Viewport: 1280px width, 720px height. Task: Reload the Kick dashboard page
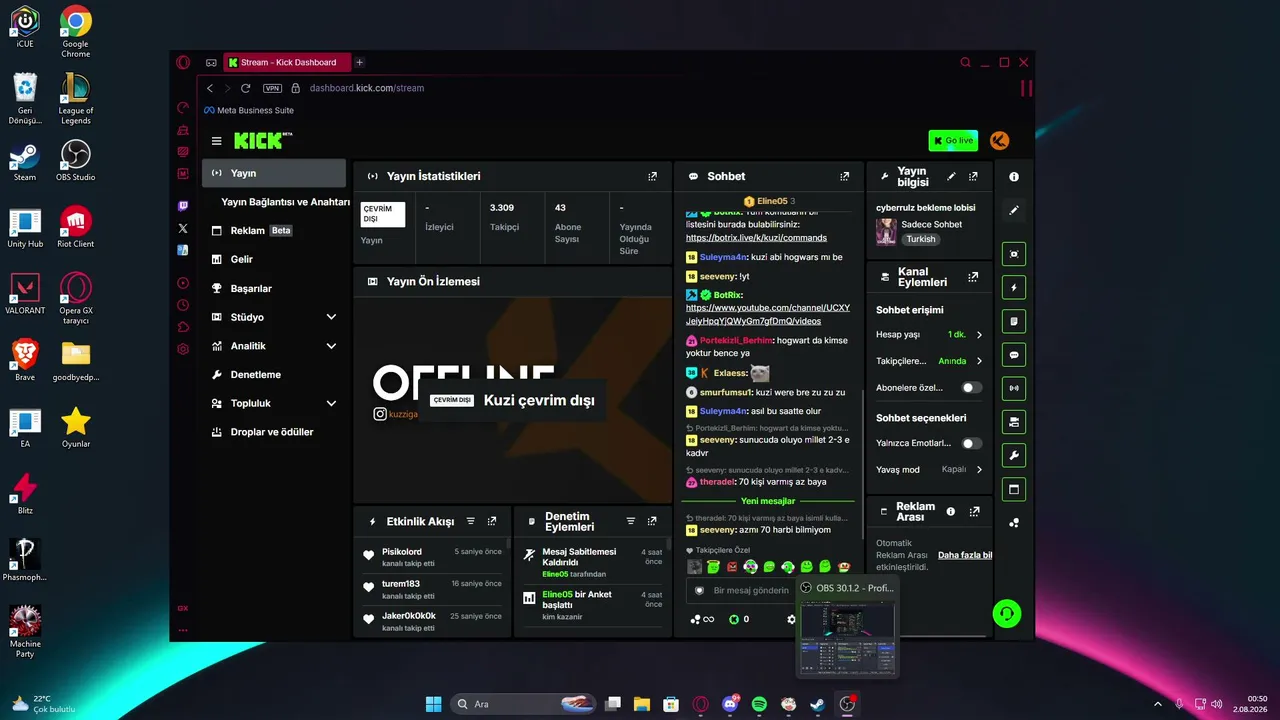click(245, 88)
